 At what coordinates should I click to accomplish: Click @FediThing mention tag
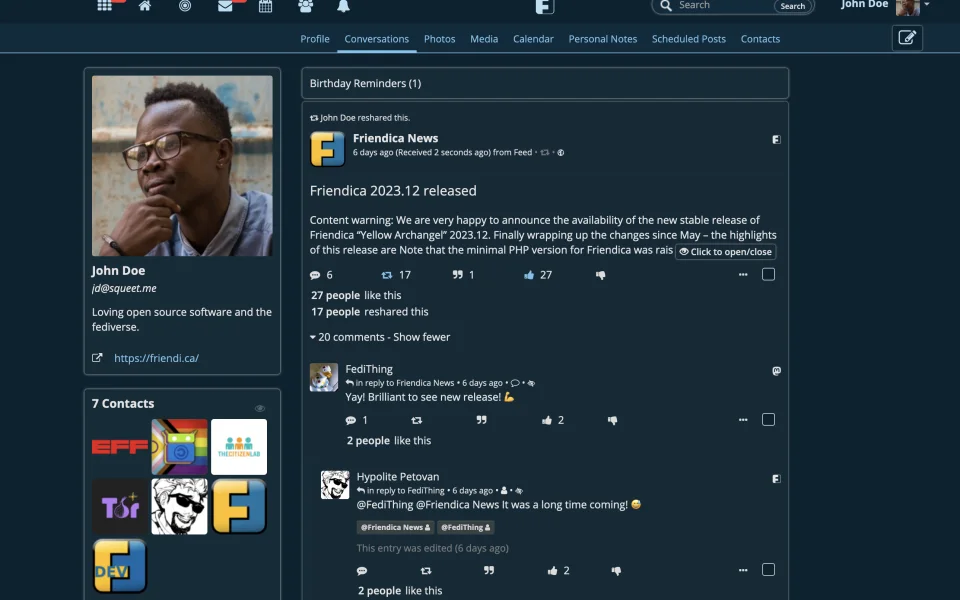pos(465,527)
